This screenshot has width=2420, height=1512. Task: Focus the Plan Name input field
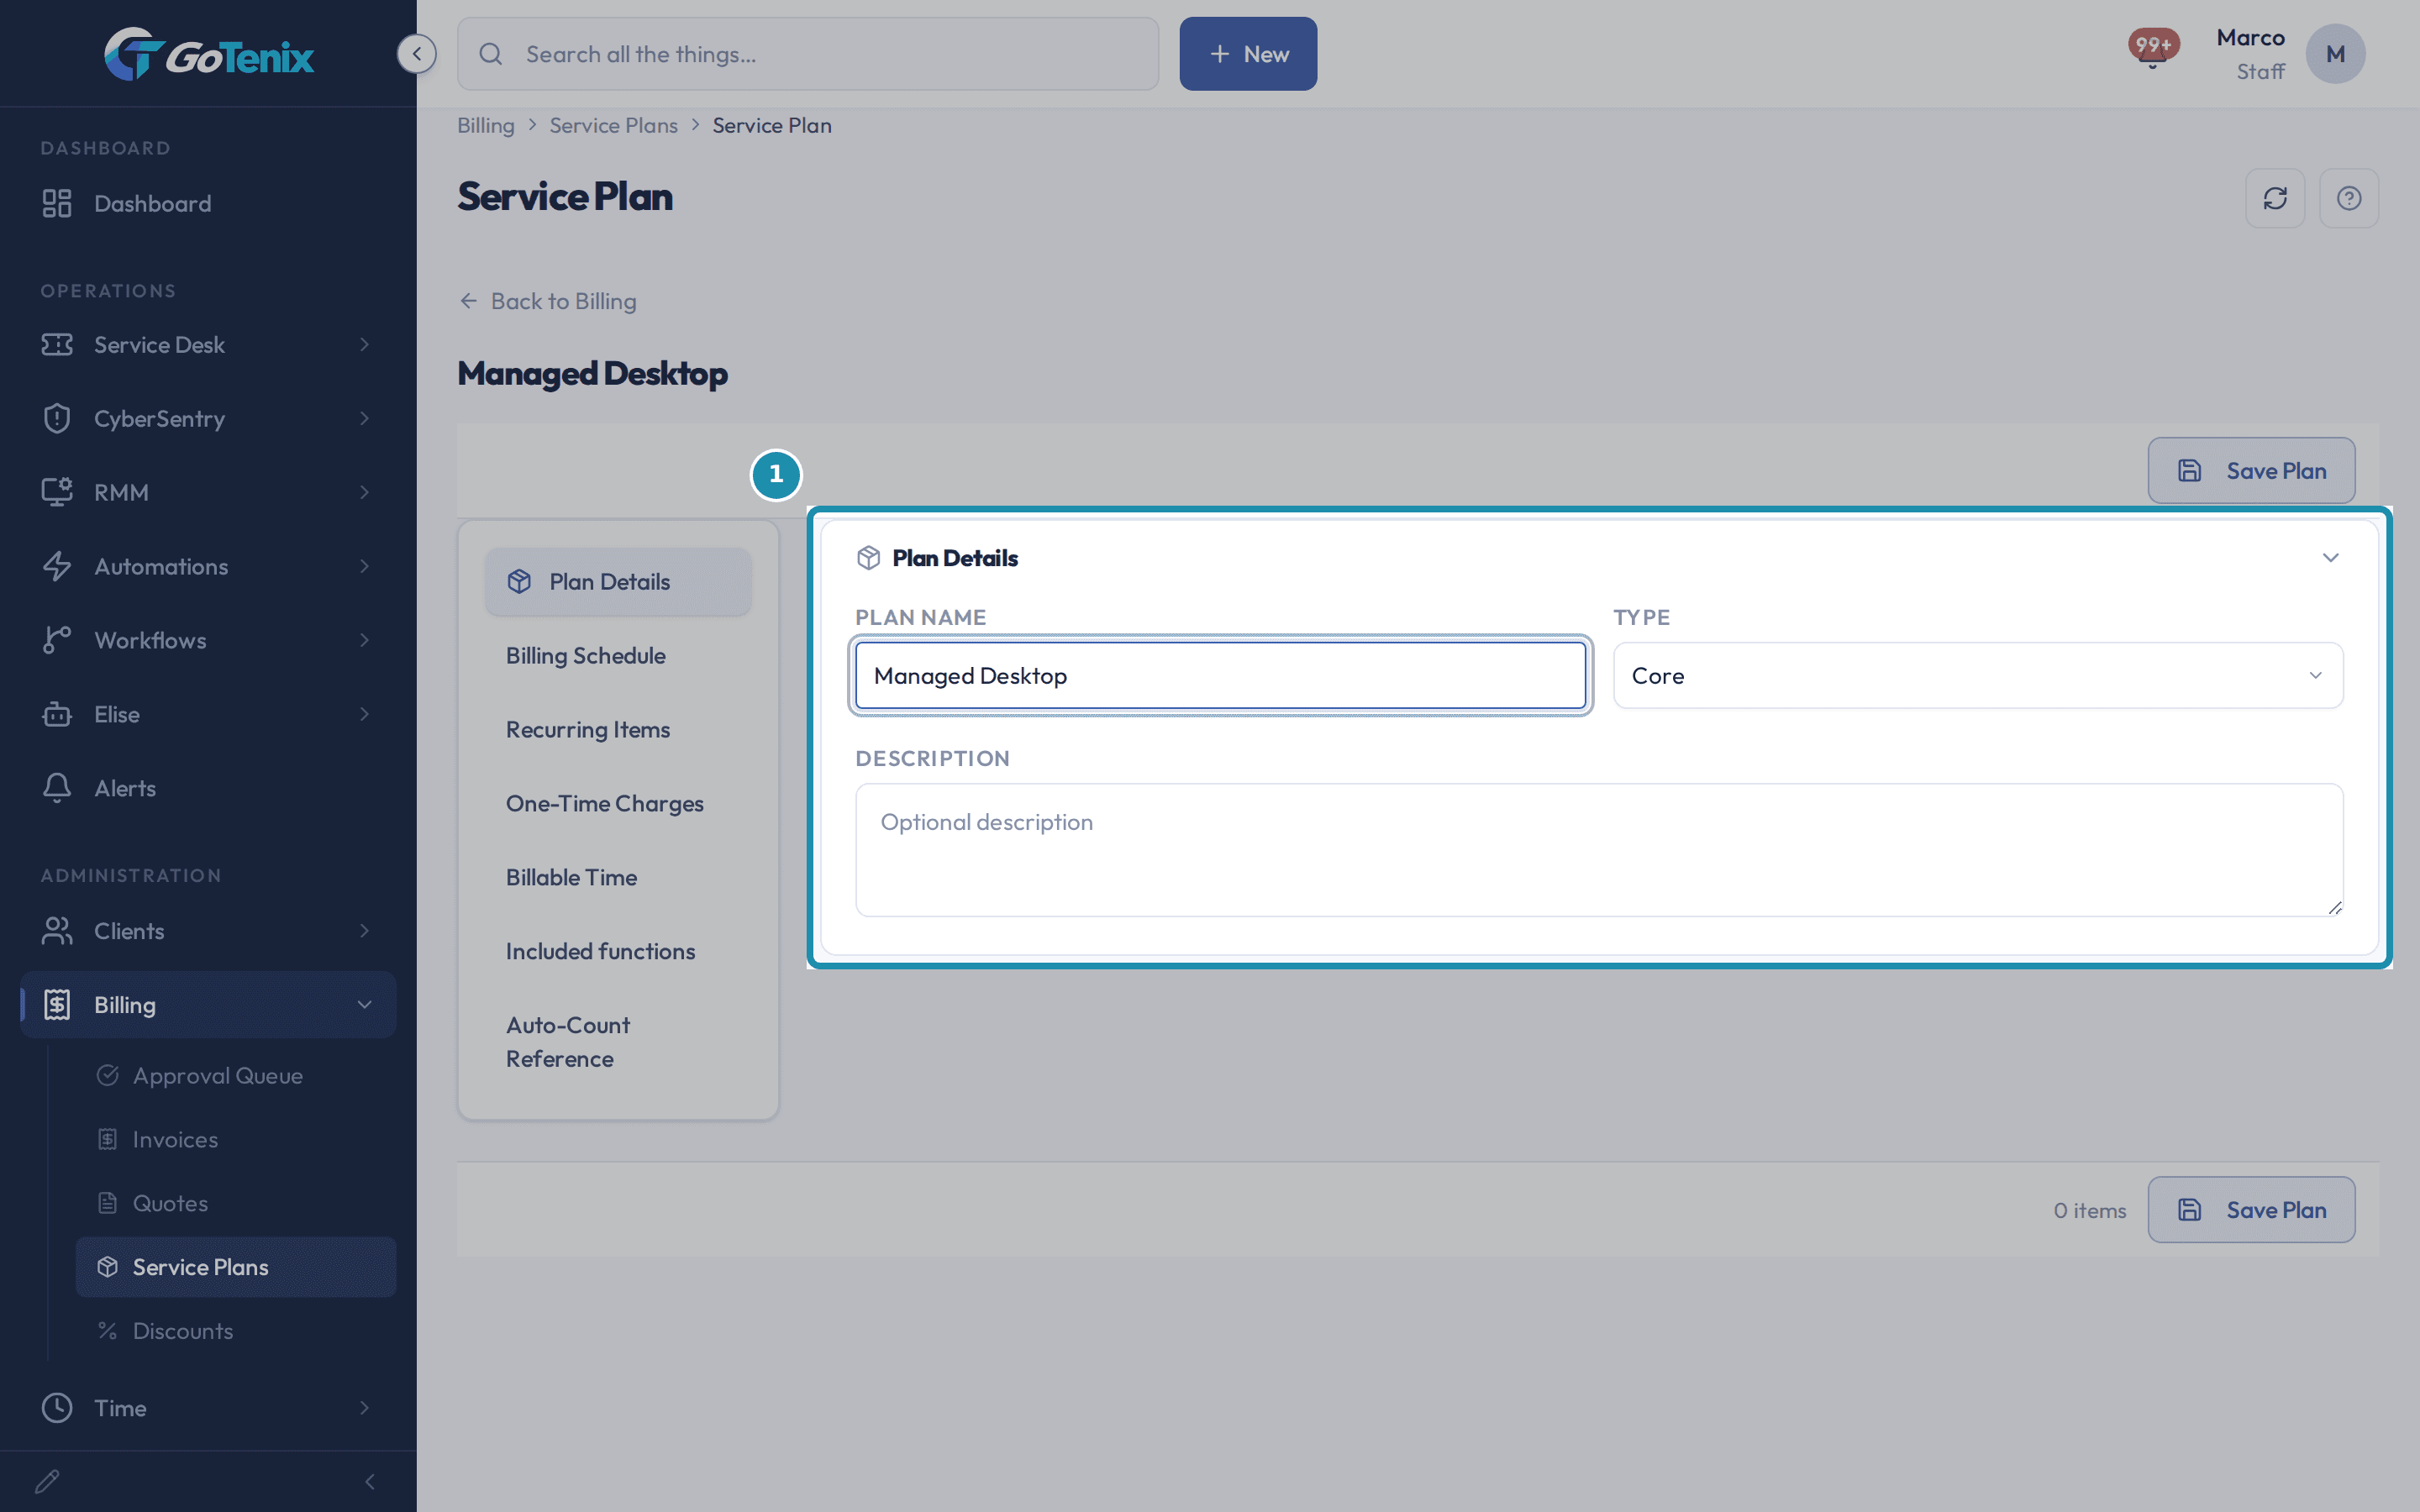point(1220,676)
